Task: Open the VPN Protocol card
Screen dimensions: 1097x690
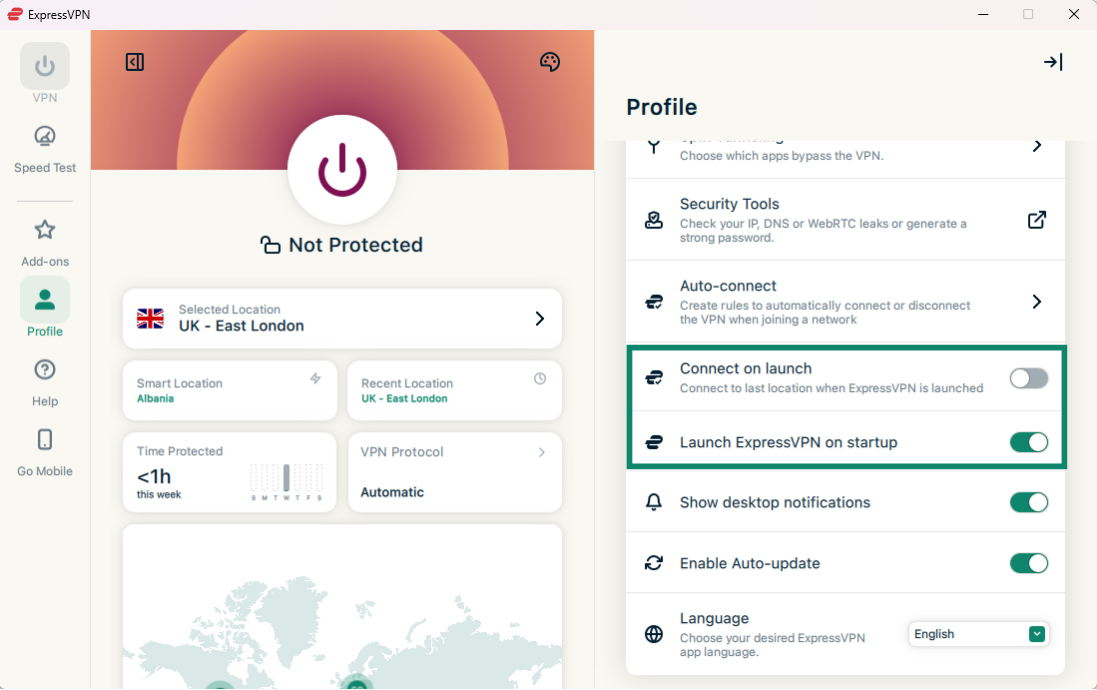Action: 454,471
